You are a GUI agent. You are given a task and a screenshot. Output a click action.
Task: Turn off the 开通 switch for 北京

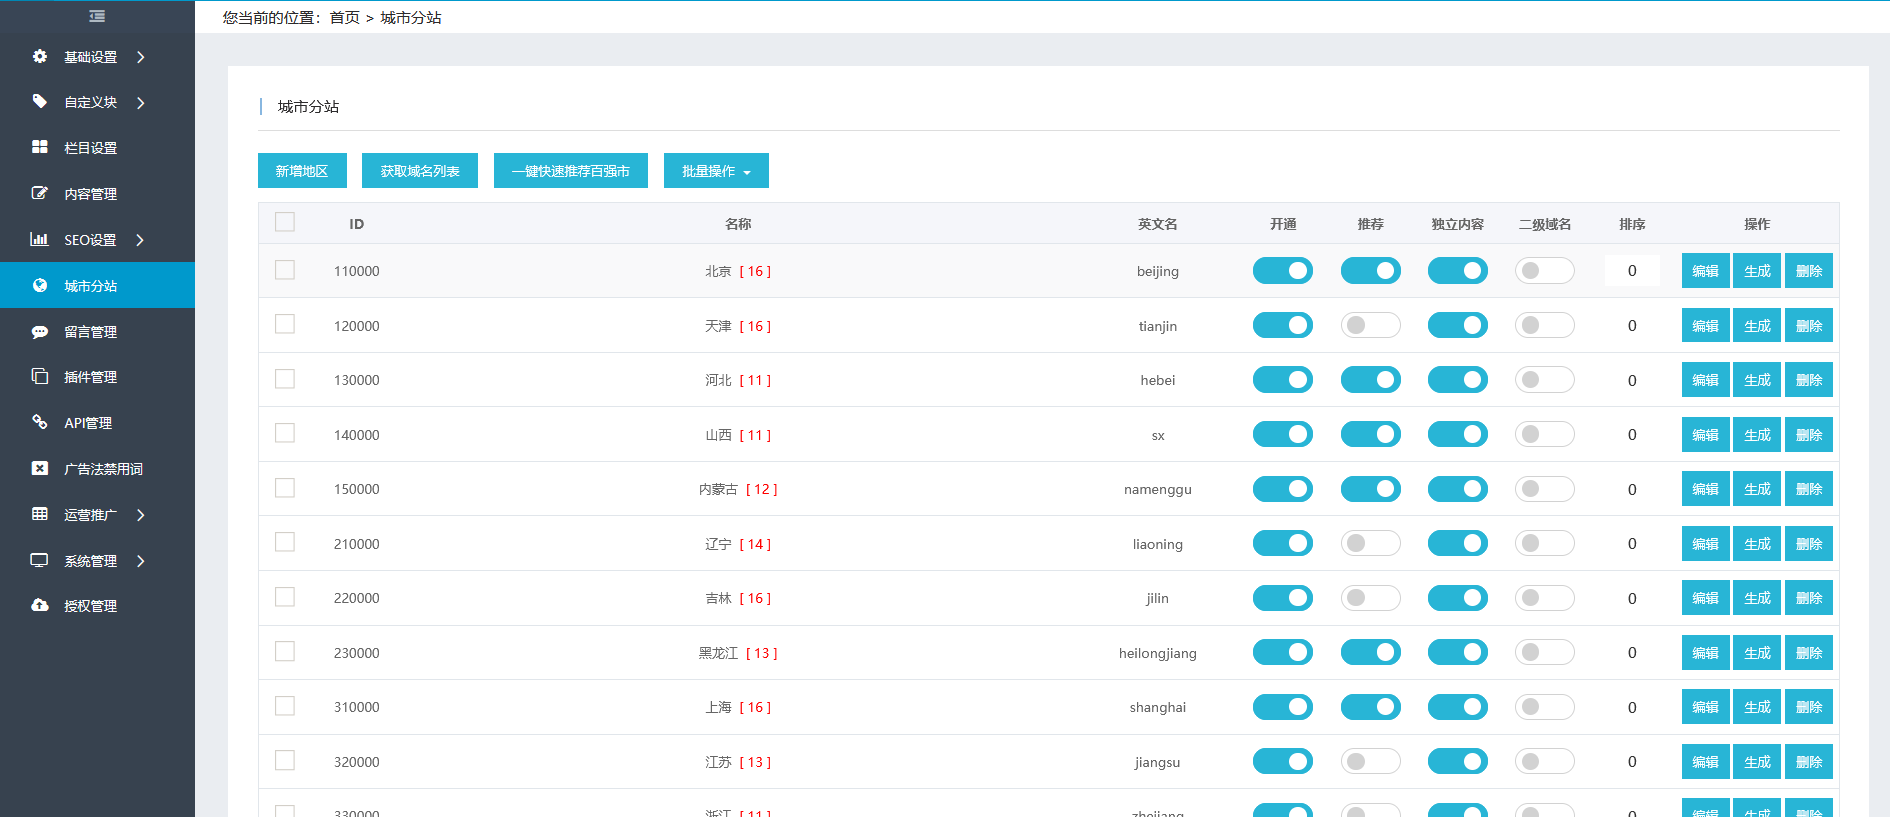click(1282, 271)
